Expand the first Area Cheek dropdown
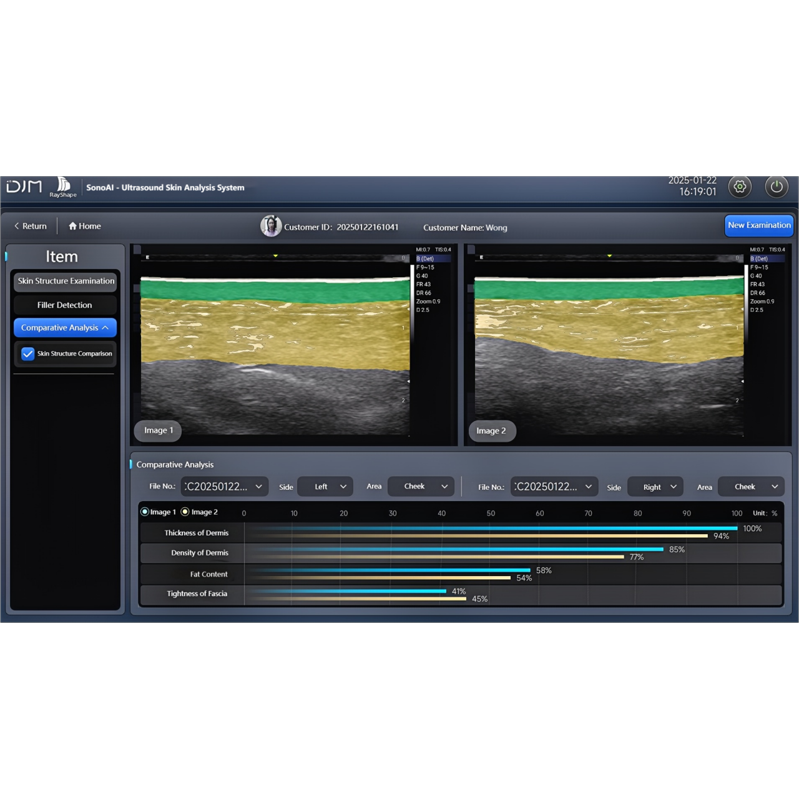Image resolution: width=800 pixels, height=800 pixels. (421, 486)
